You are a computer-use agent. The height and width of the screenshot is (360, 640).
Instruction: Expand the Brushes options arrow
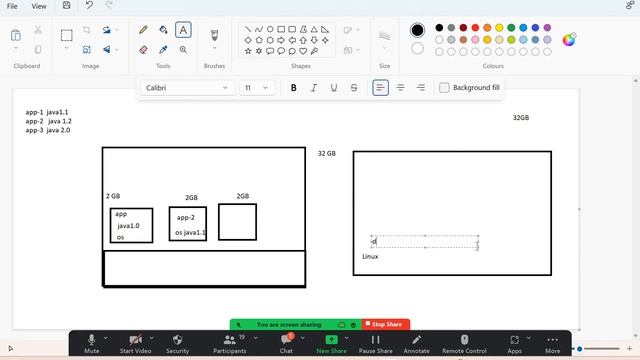coord(214,49)
